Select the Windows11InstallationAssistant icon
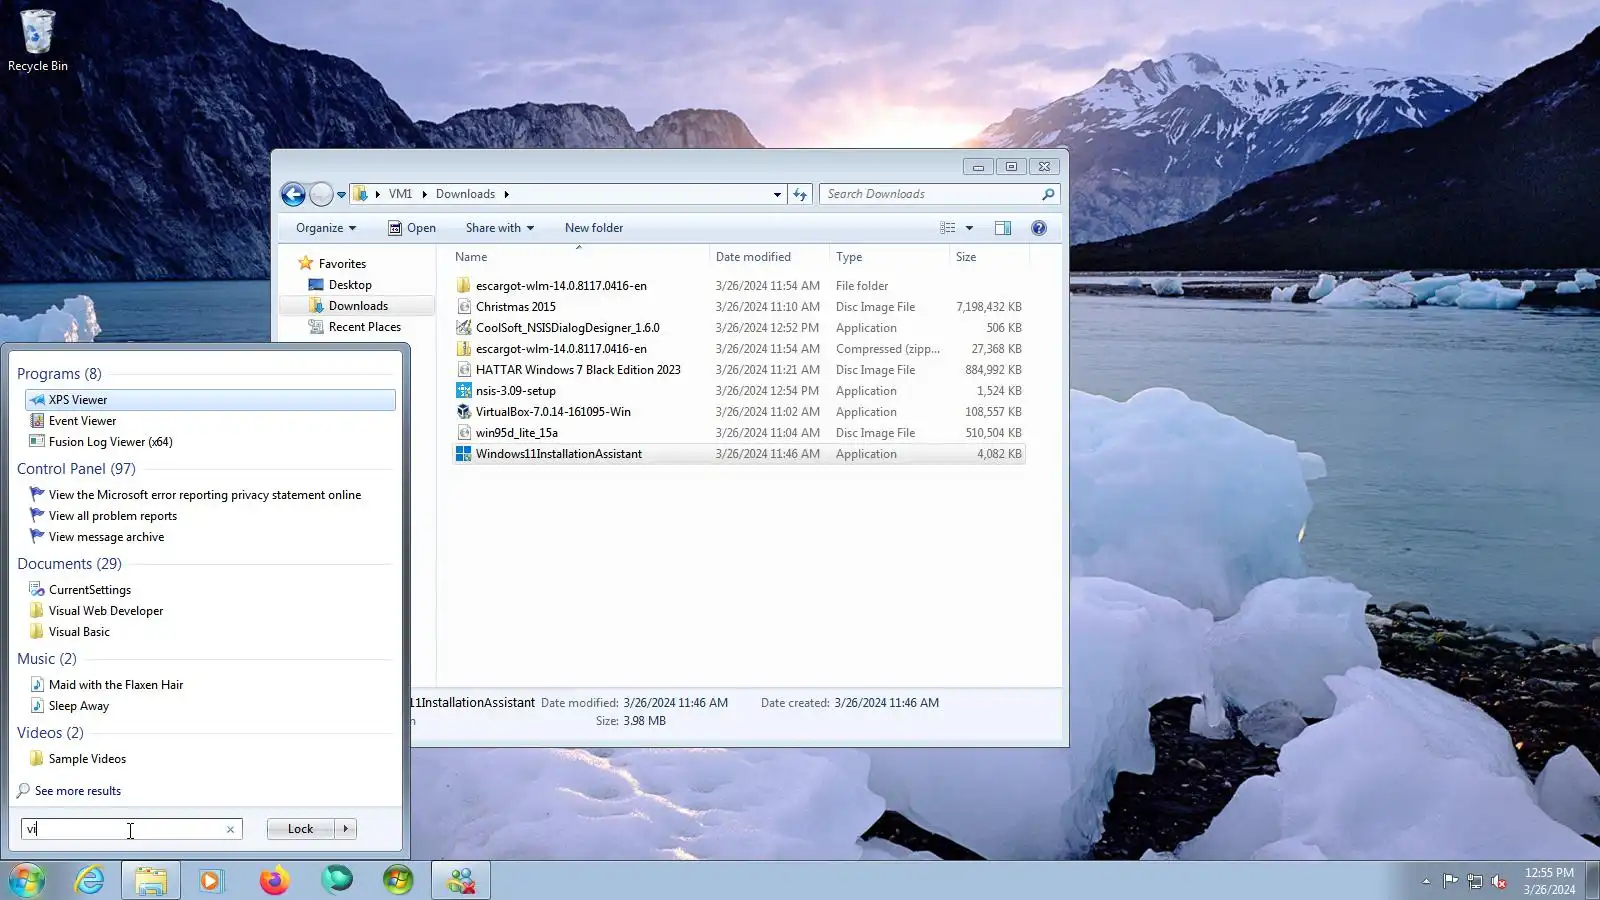The width and height of the screenshot is (1600, 900). pyautogui.click(x=464, y=454)
